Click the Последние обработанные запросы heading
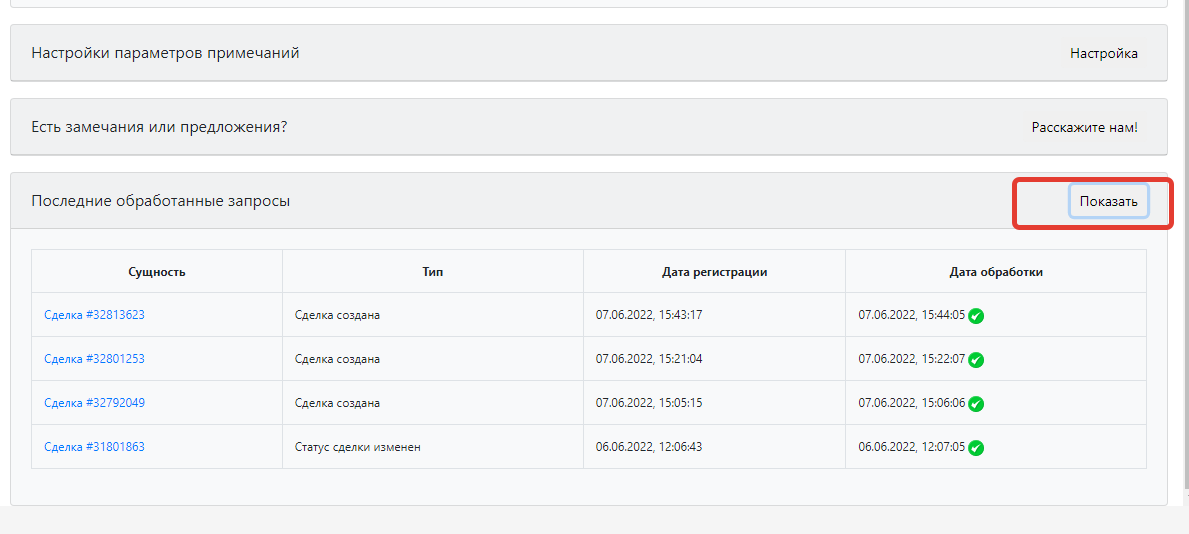 pyautogui.click(x=161, y=201)
